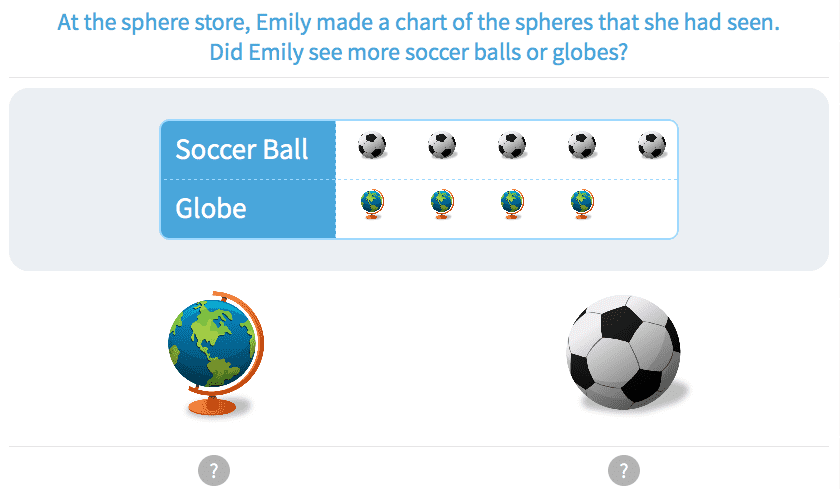This screenshot has height=501, width=840.
Task: Click the help icon below the soccer ball
Action: tap(624, 469)
